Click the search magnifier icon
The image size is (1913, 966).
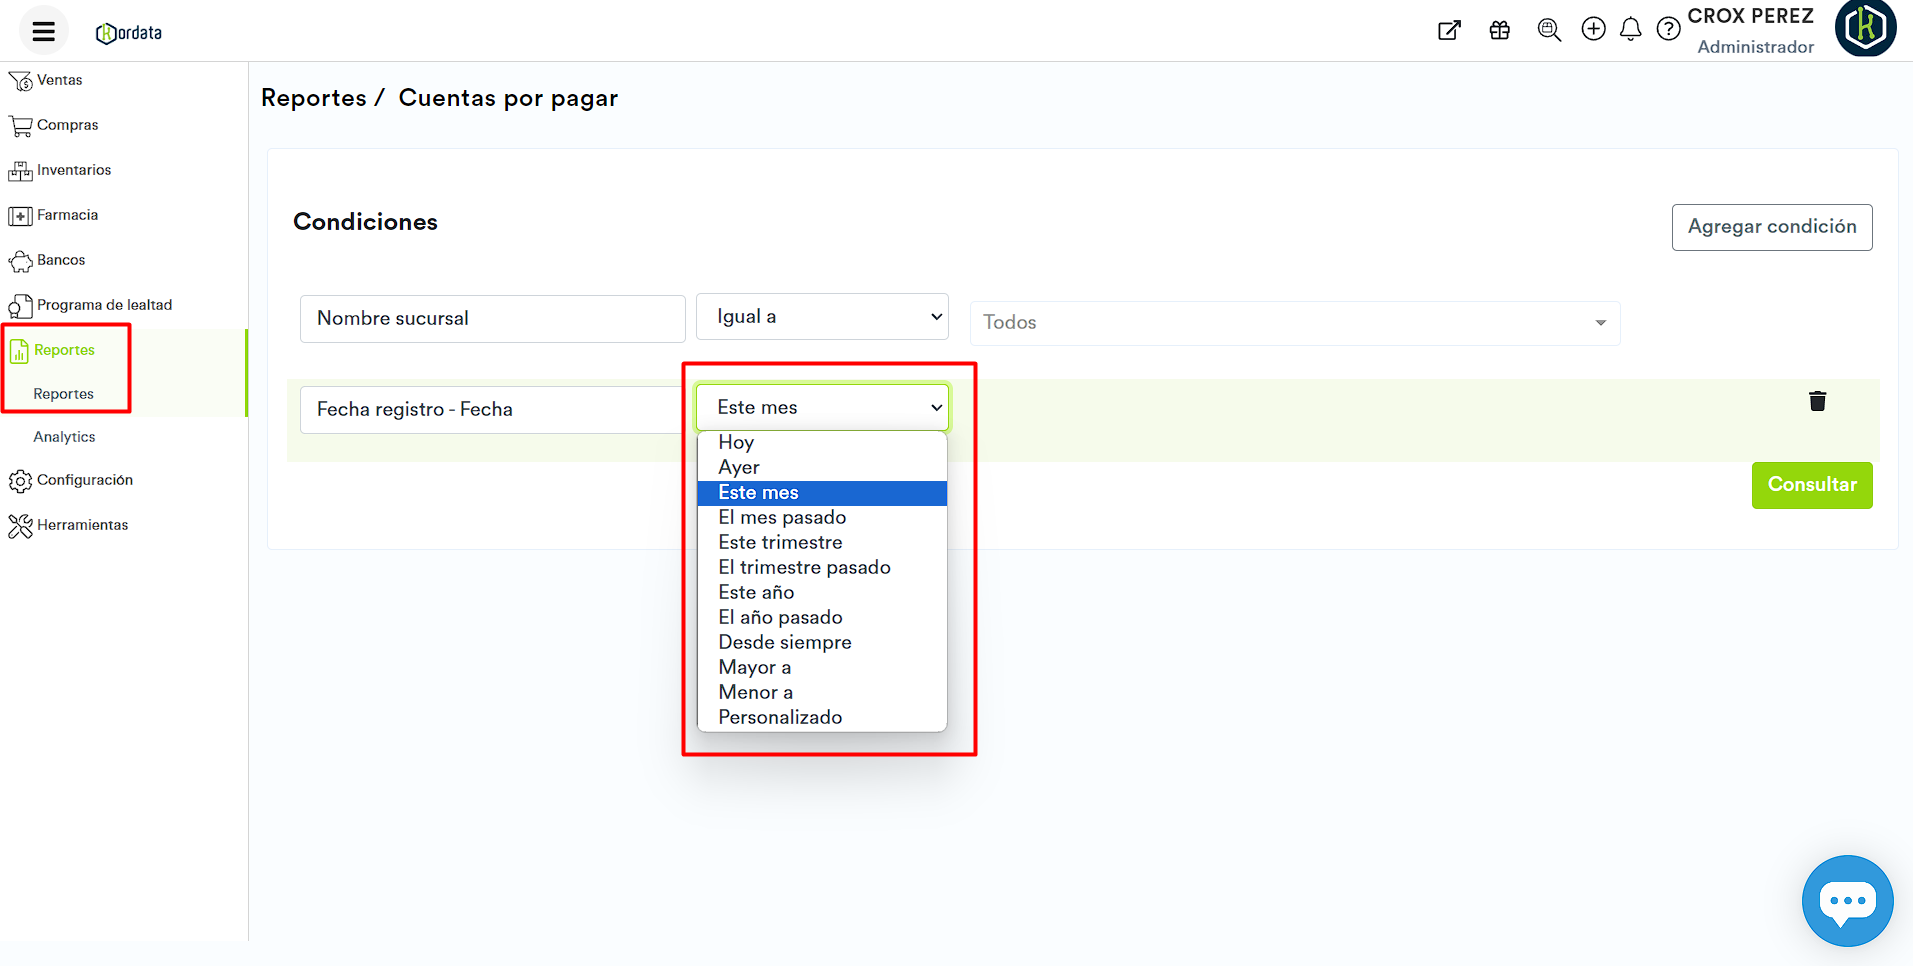coord(1549,30)
